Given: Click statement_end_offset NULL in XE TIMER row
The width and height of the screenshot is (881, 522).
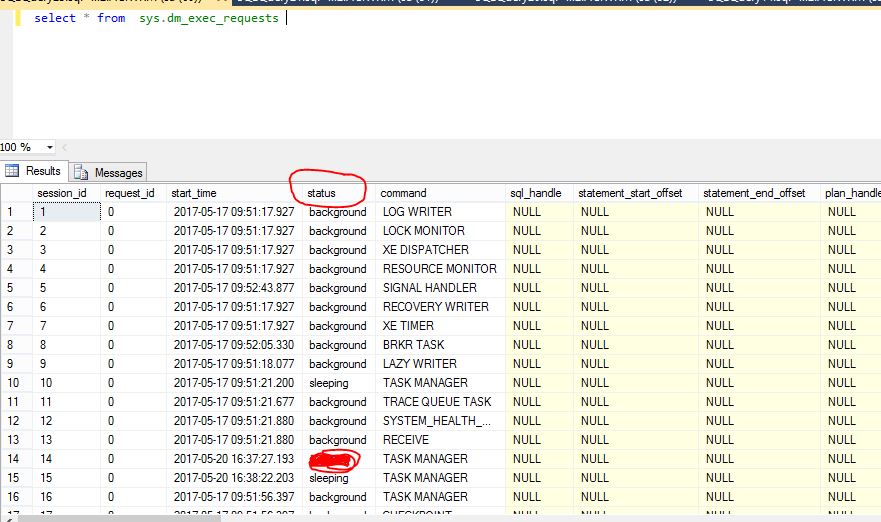Looking at the screenshot, I should point(759,326).
